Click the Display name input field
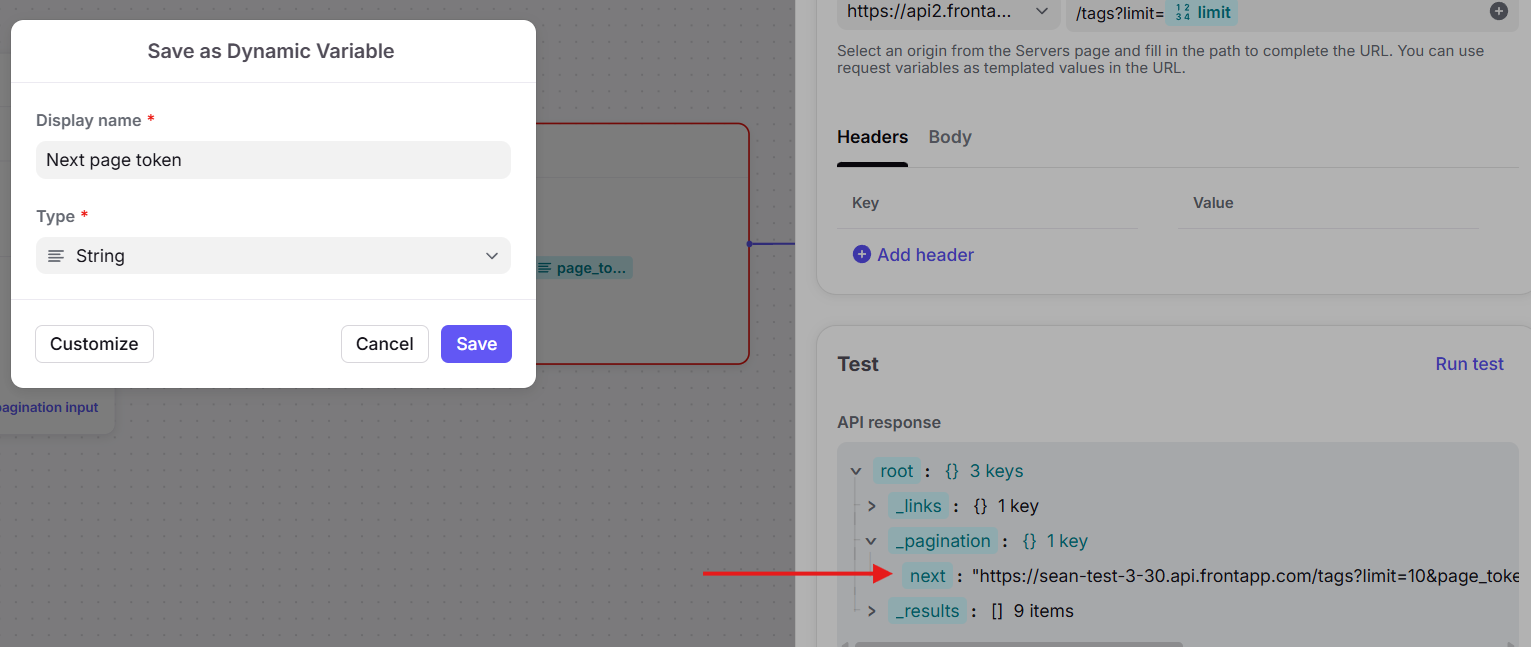1531x647 pixels. tap(273, 160)
